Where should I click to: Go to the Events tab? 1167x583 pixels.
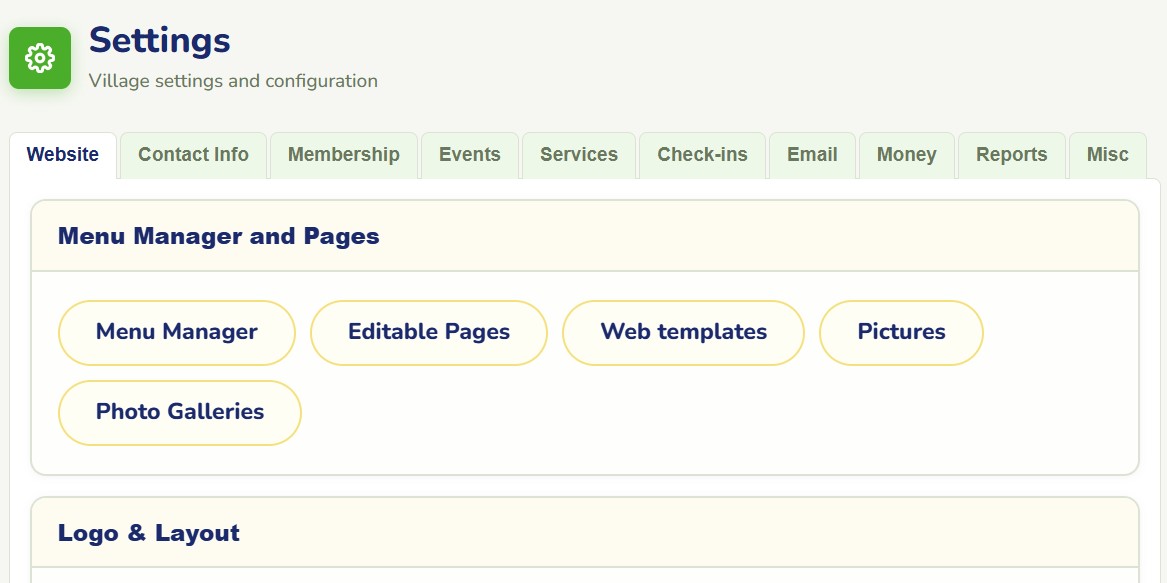tap(470, 155)
